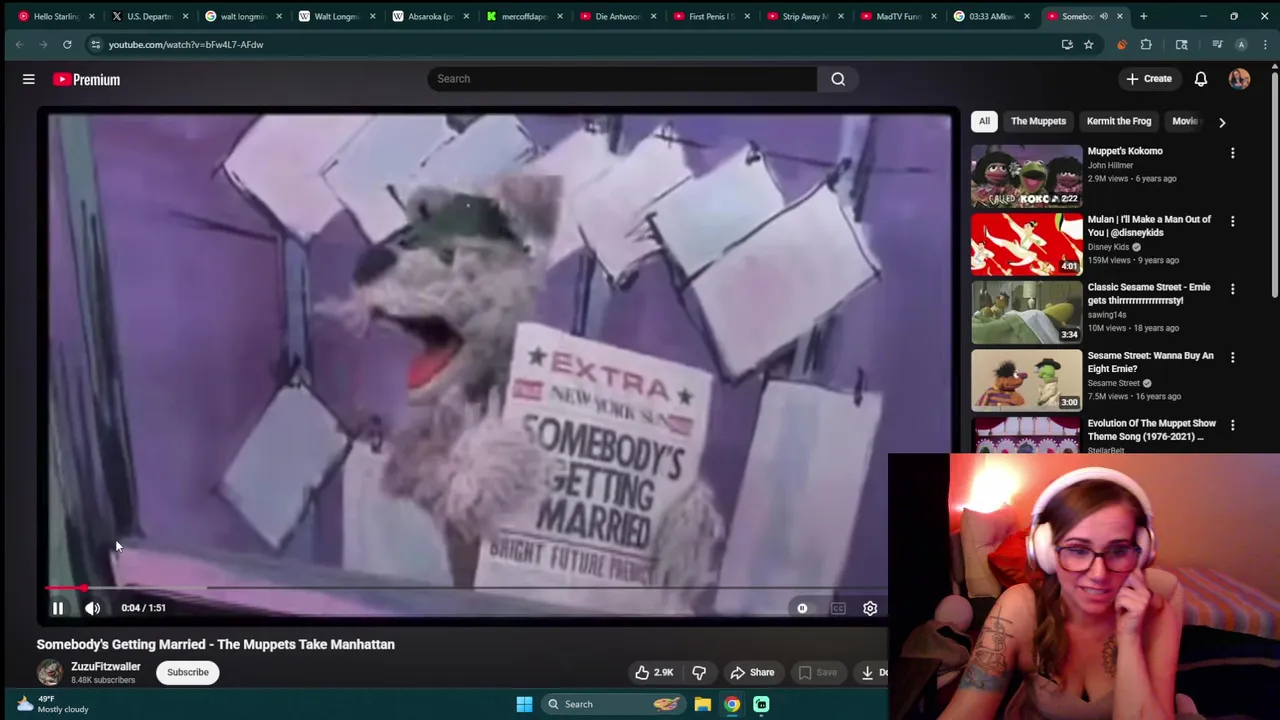The width and height of the screenshot is (1280, 720).
Task: Select the All filter chip
Action: (984, 121)
